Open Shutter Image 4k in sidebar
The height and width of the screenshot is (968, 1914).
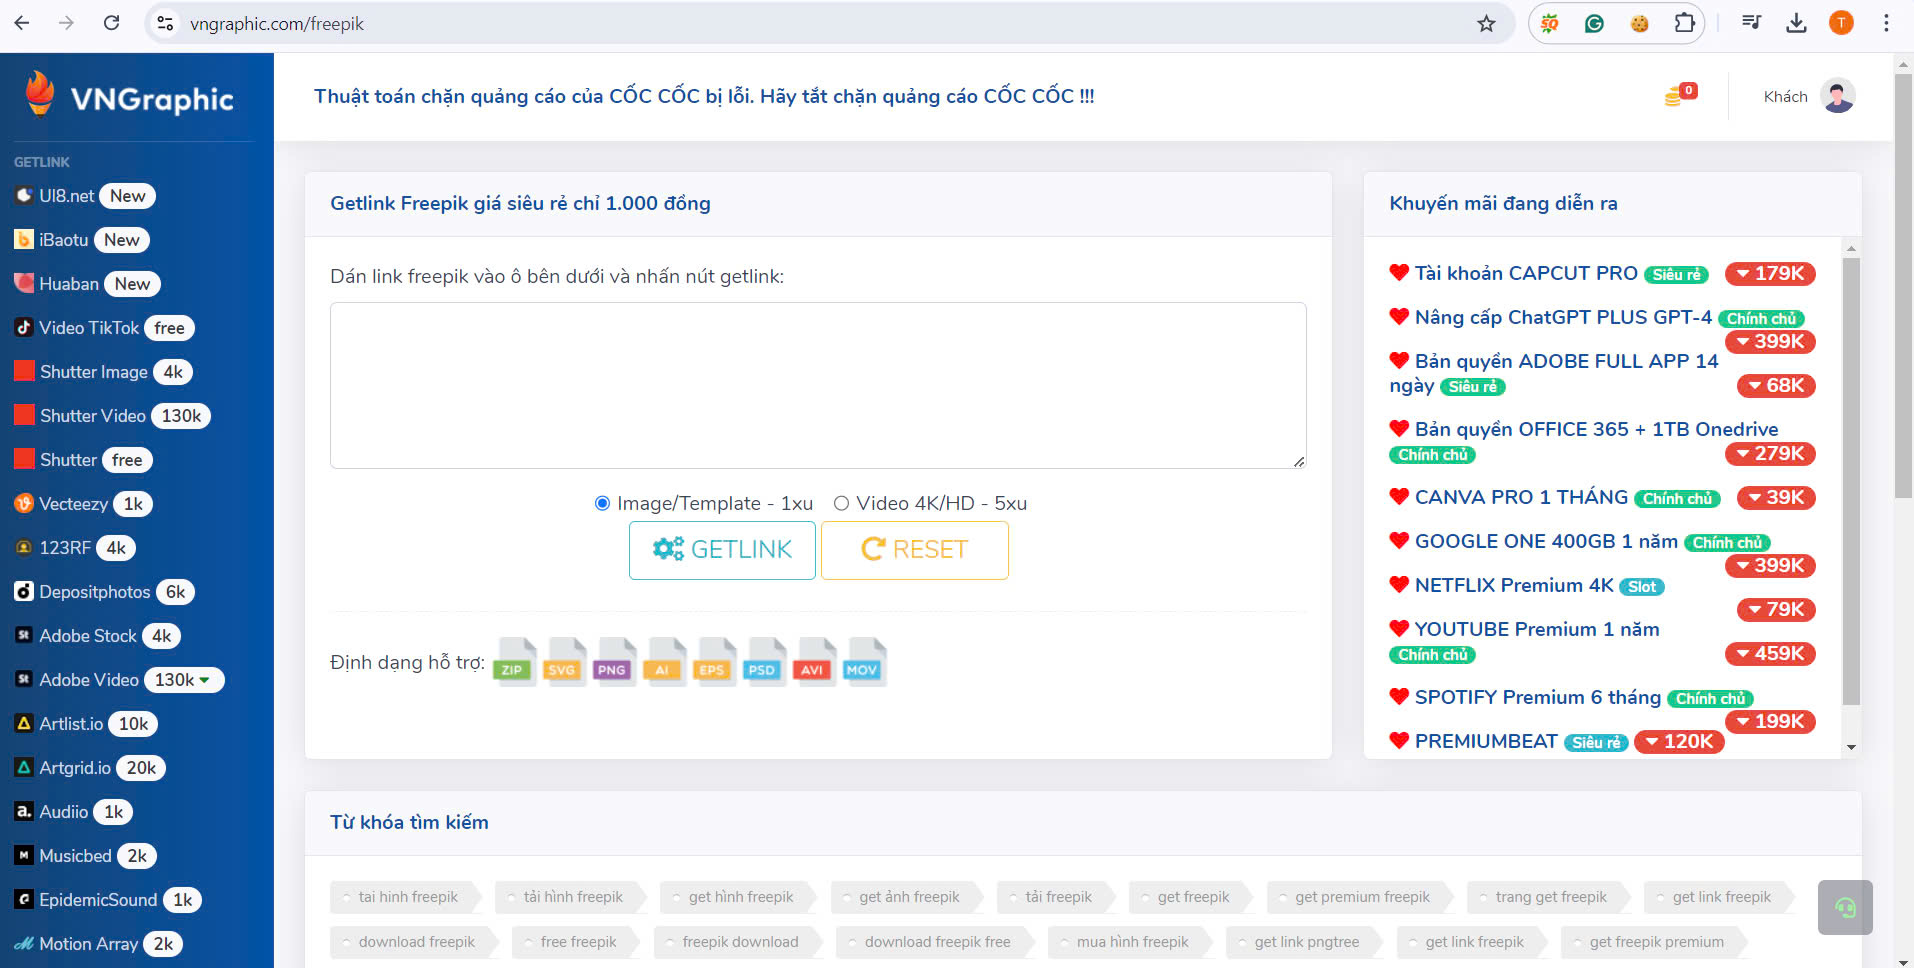(103, 372)
